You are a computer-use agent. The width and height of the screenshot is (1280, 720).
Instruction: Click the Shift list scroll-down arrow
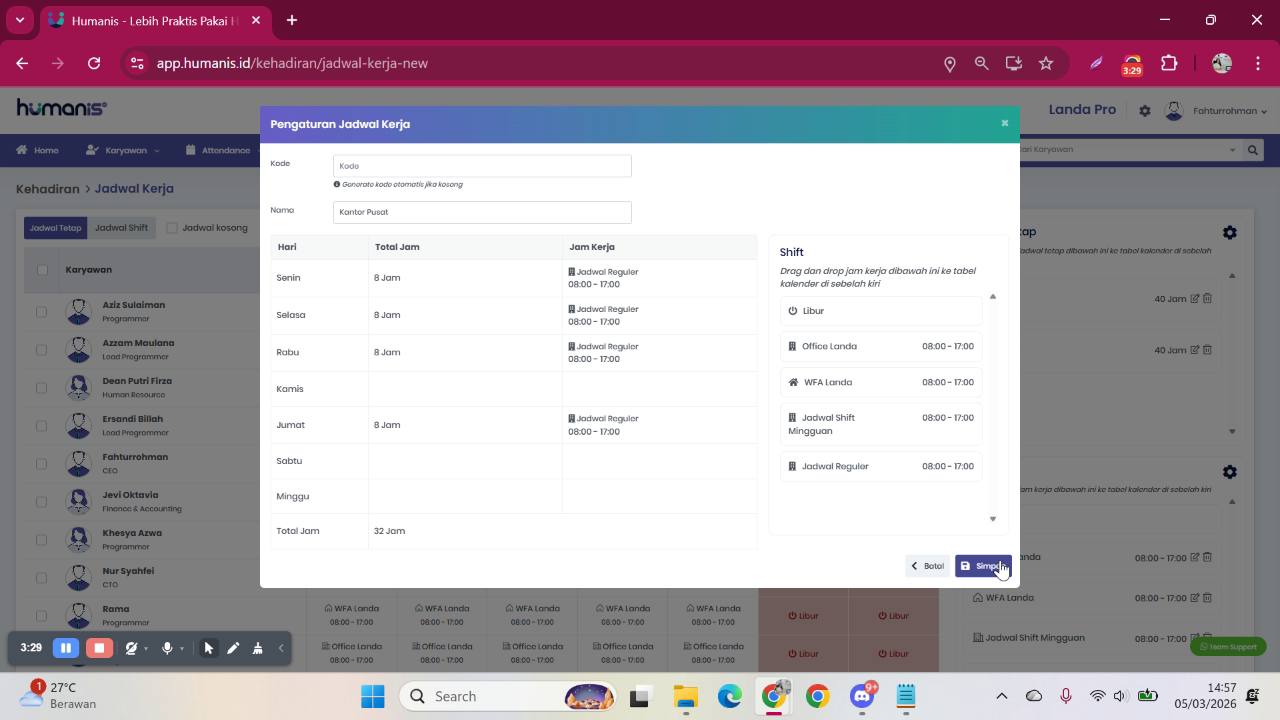click(x=993, y=519)
